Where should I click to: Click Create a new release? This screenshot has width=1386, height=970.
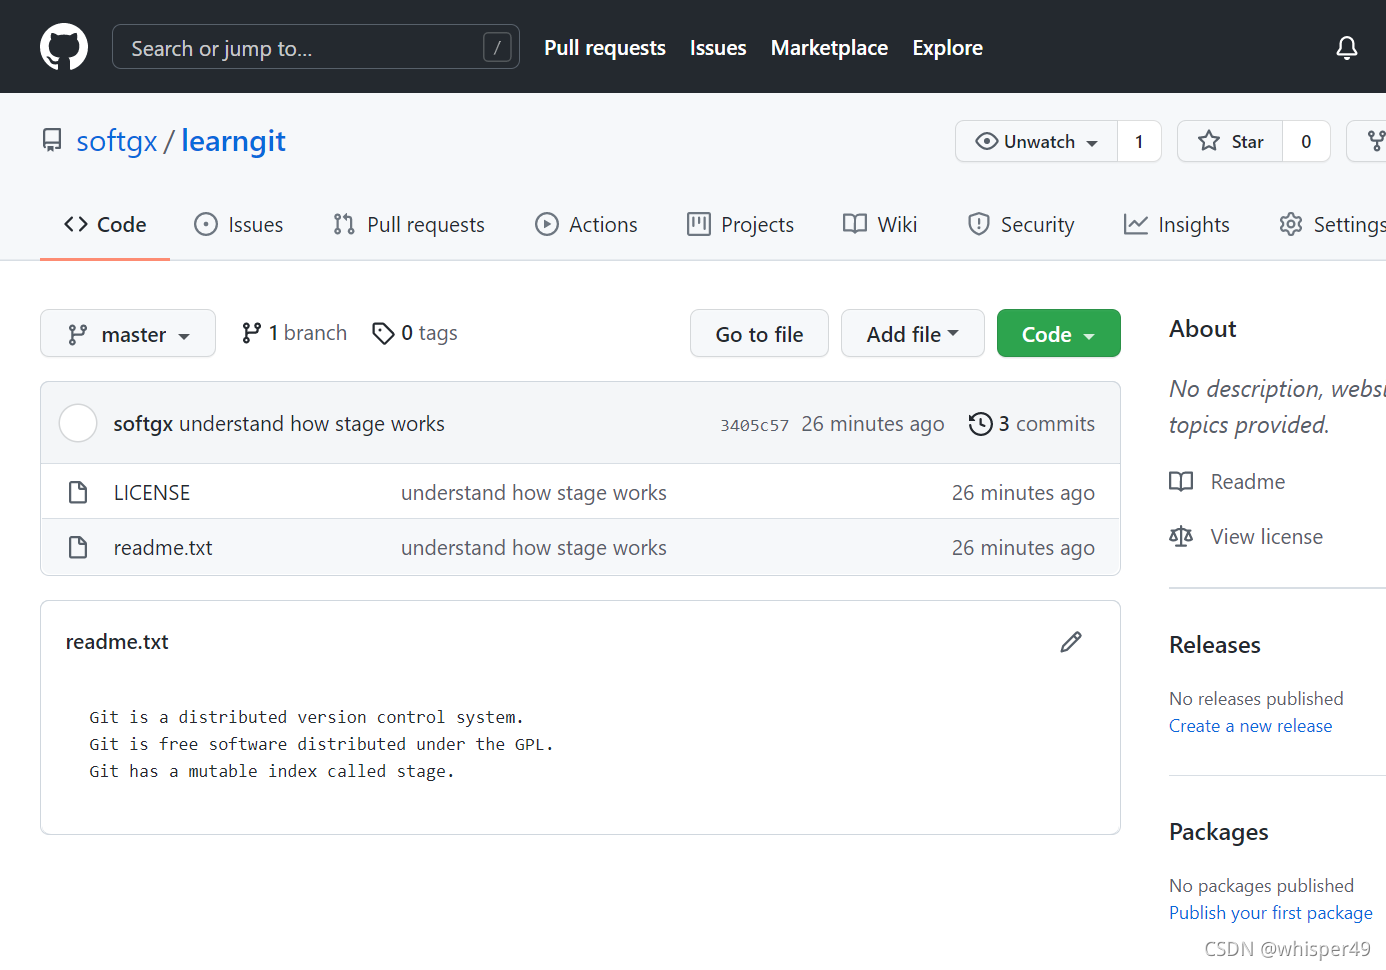1251,726
